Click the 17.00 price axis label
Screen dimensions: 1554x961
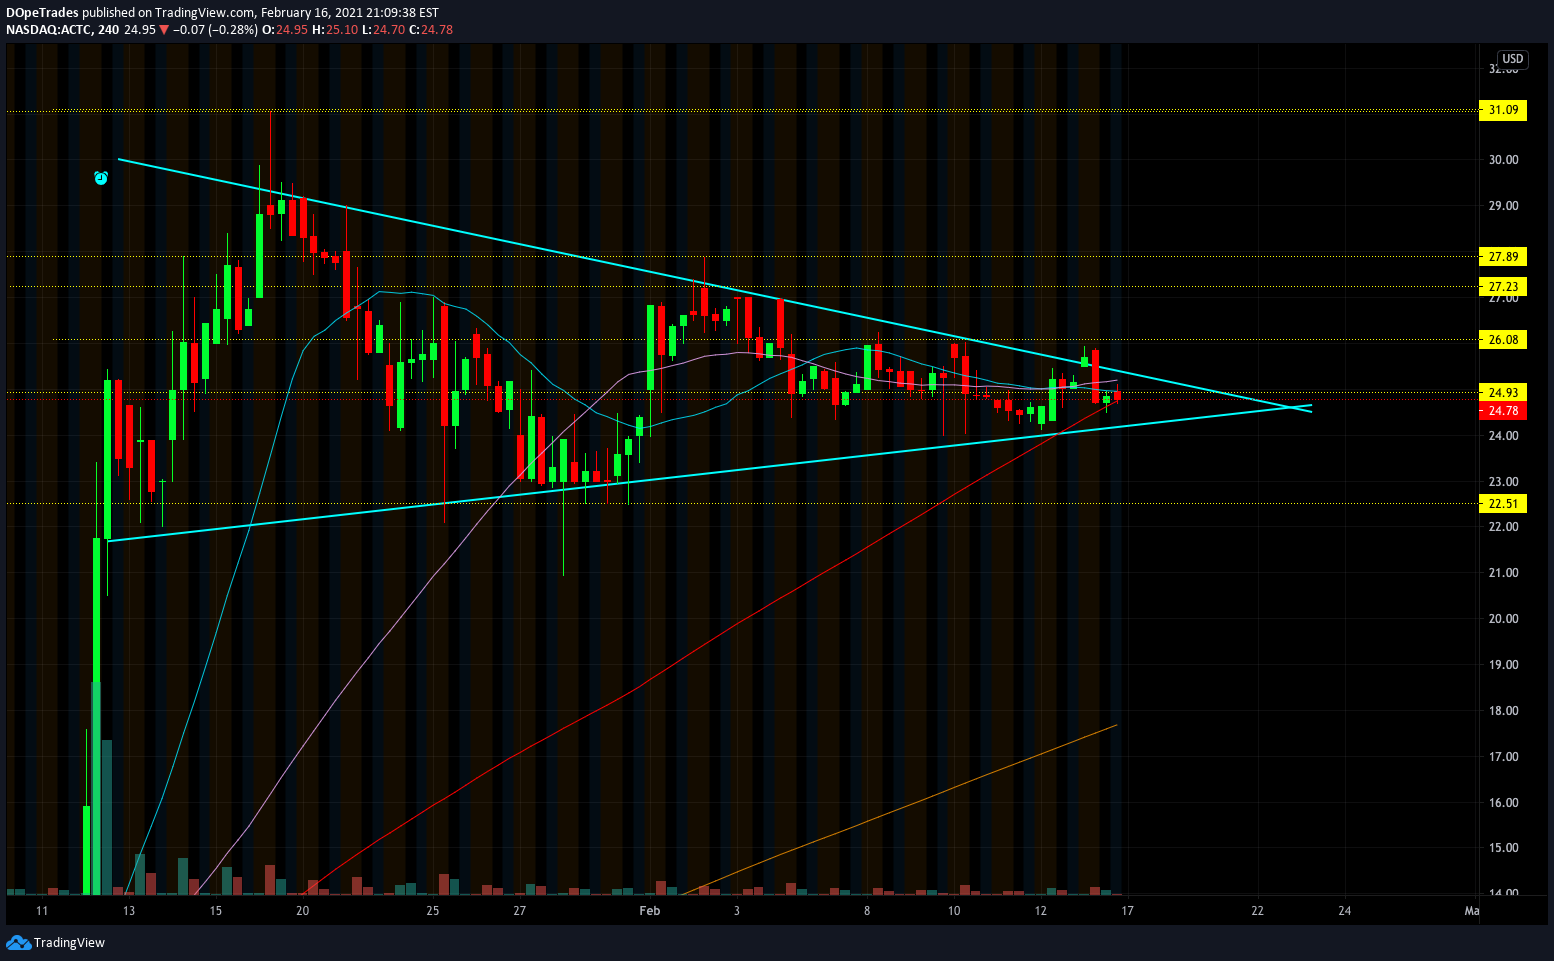[1503, 757]
